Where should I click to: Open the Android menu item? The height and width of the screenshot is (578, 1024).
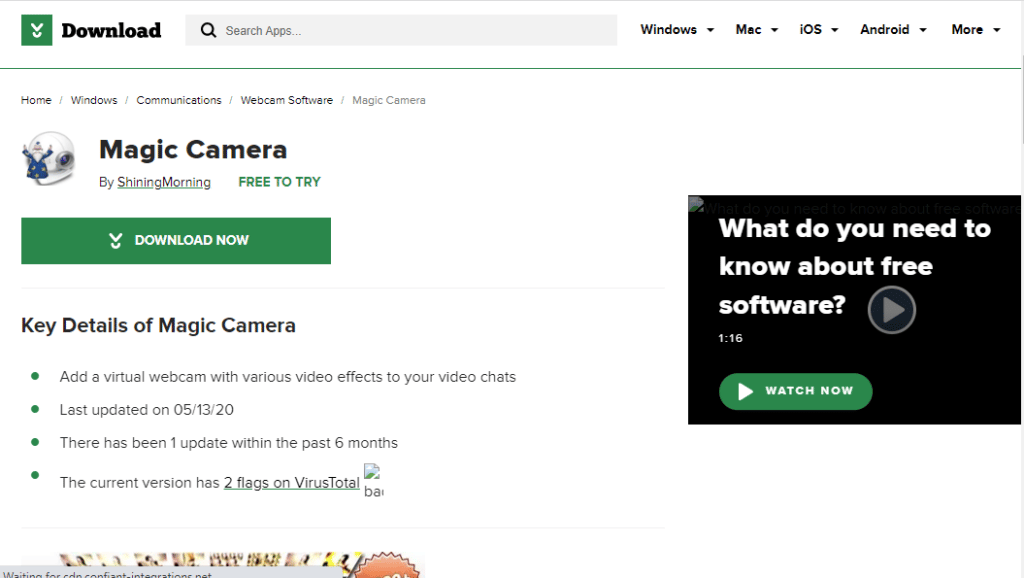[892, 29]
